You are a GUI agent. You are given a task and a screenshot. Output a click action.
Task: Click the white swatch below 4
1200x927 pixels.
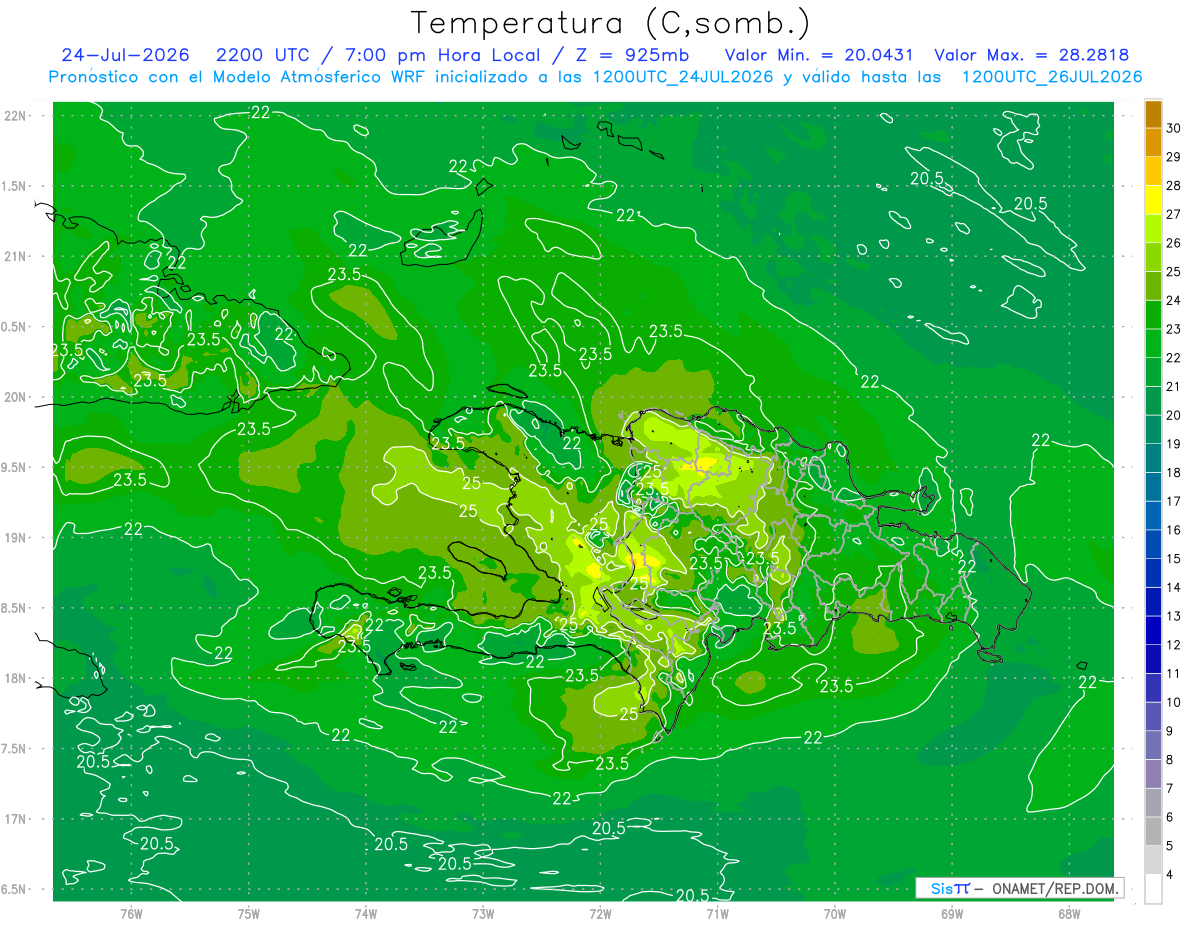click(1153, 889)
